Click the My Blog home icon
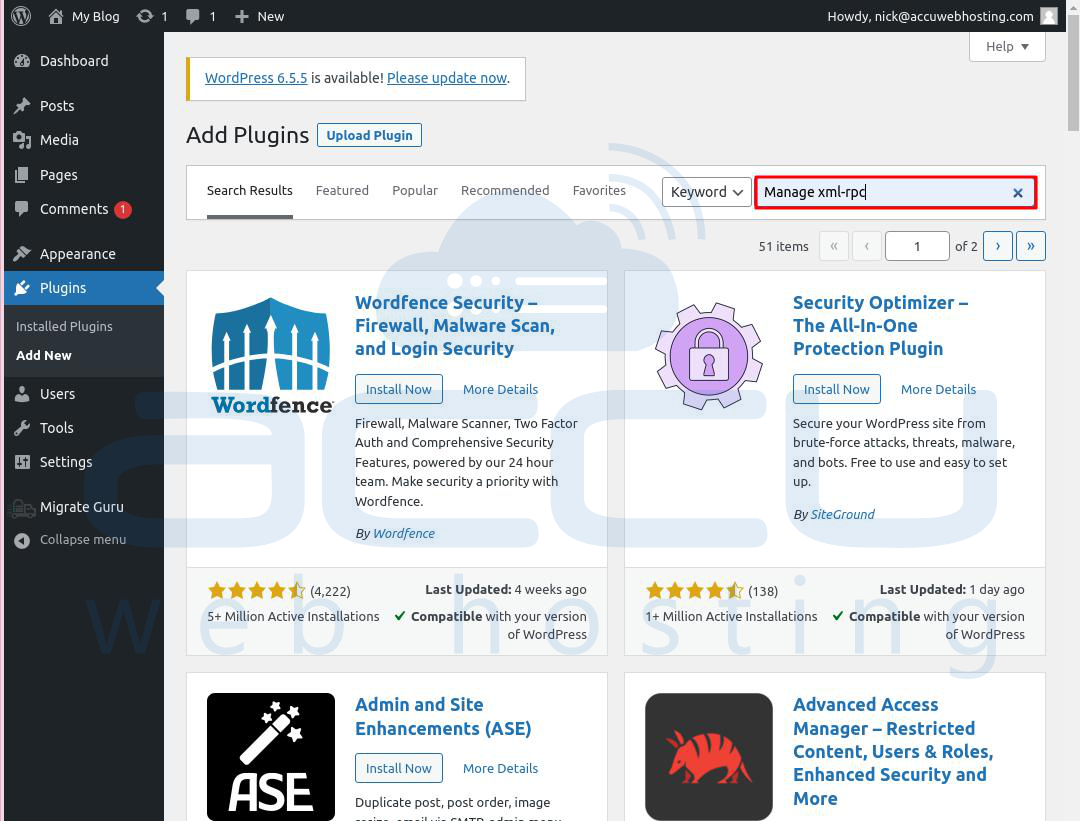Image resolution: width=1080 pixels, height=821 pixels. point(56,16)
